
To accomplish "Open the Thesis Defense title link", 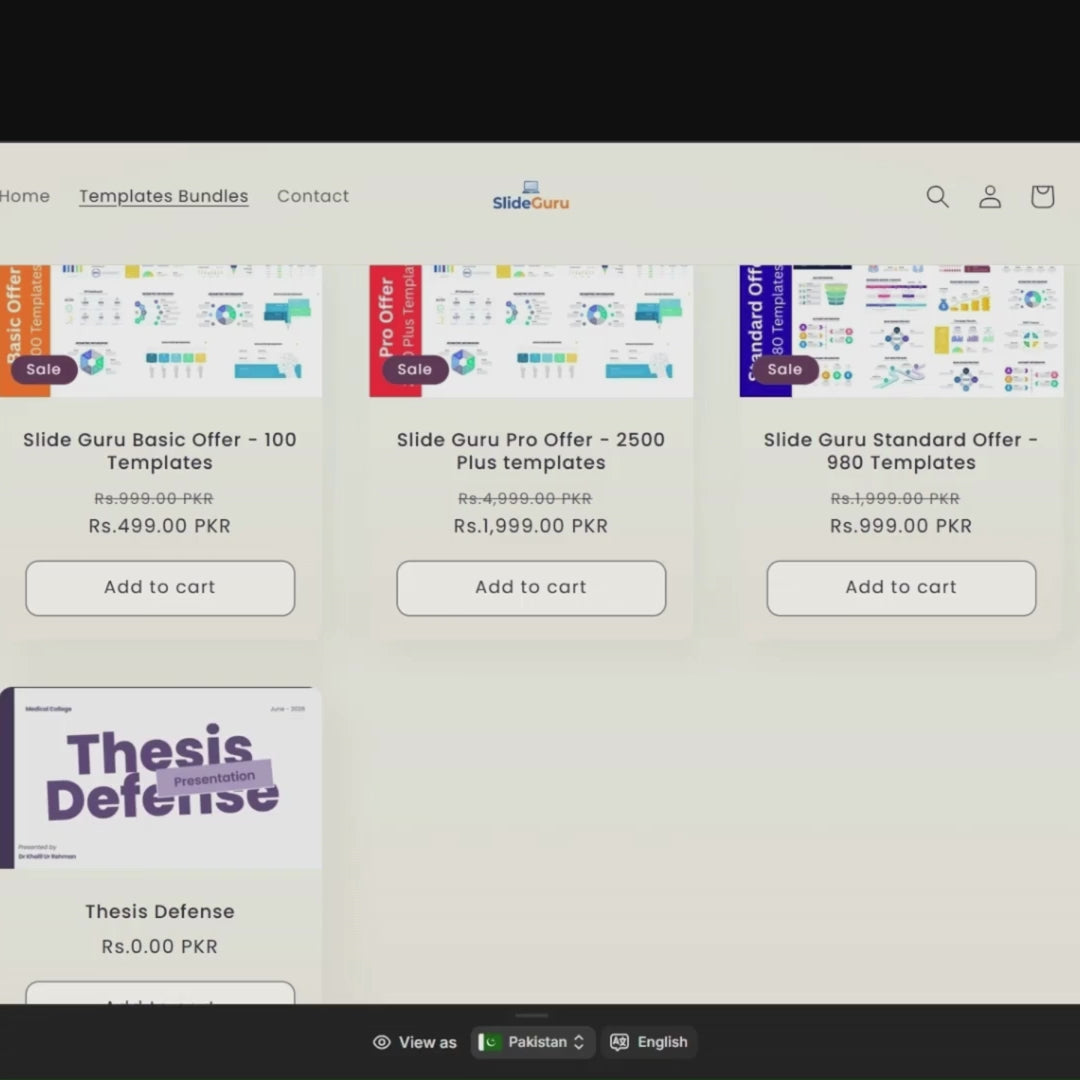I will pos(160,911).
